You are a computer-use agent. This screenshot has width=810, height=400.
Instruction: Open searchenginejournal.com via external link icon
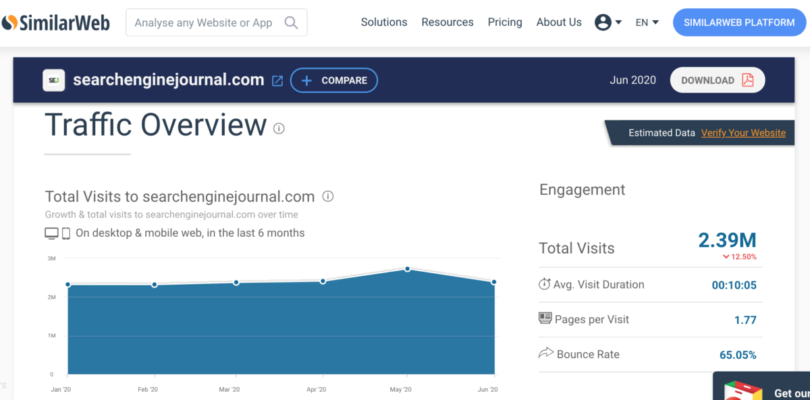coord(277,81)
